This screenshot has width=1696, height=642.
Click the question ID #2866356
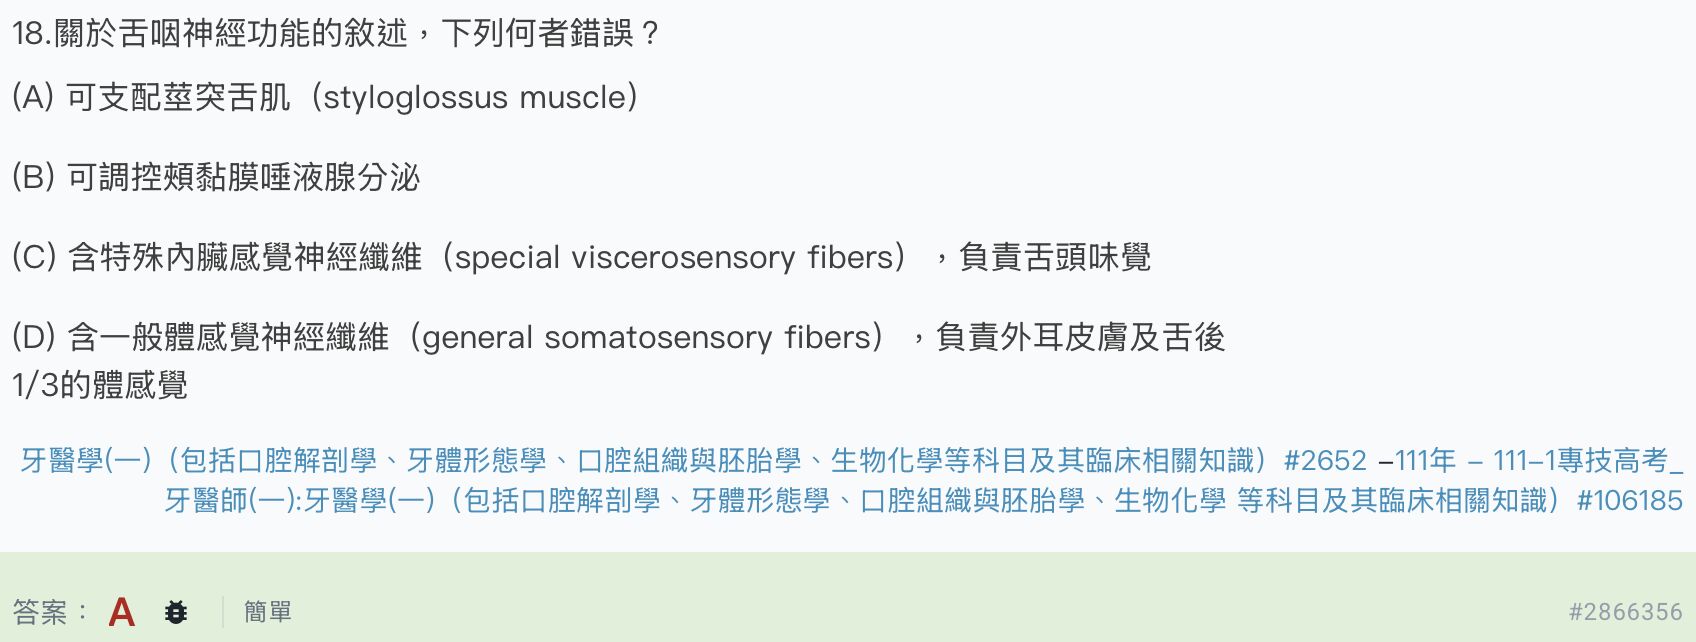1626,612
